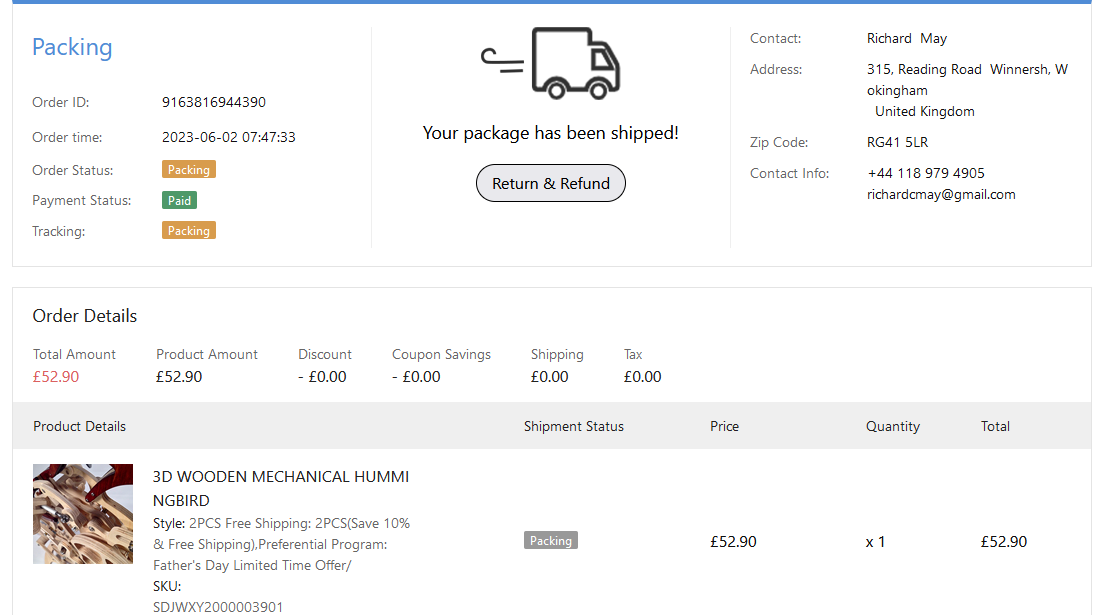Viewport: 1097px width, 615px height.
Task: Click the +44 118 979 4905 phone number
Action: point(926,173)
